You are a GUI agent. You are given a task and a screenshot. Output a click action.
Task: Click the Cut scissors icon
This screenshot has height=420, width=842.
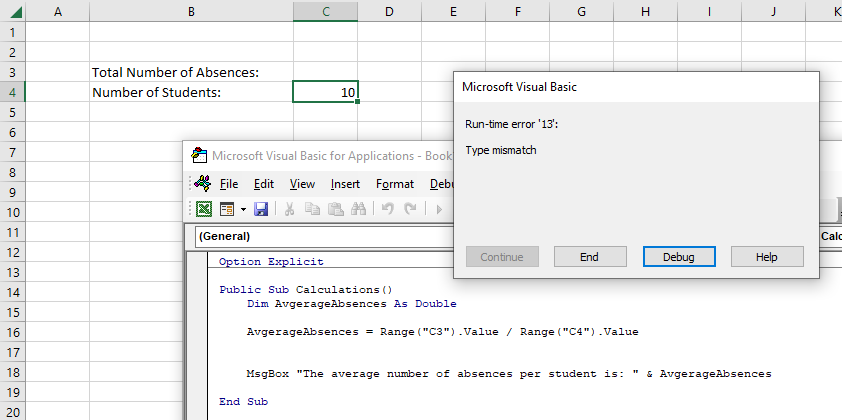click(289, 209)
